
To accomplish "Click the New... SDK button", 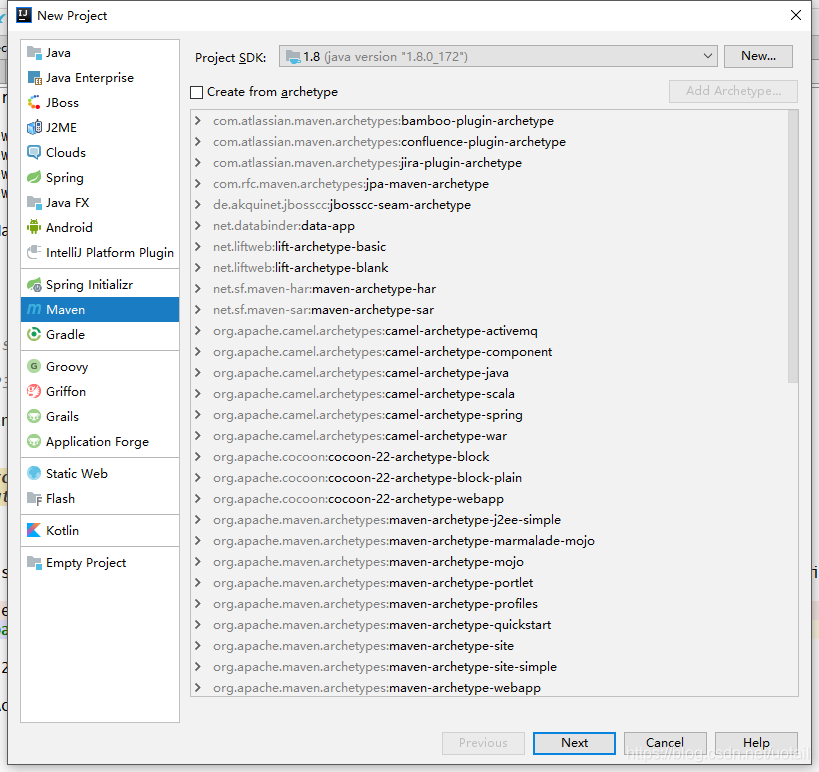I will coord(758,56).
